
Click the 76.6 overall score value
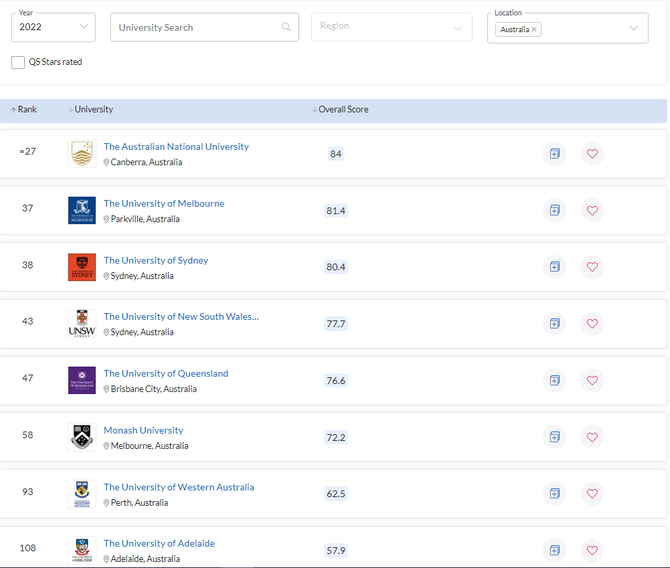(x=336, y=380)
